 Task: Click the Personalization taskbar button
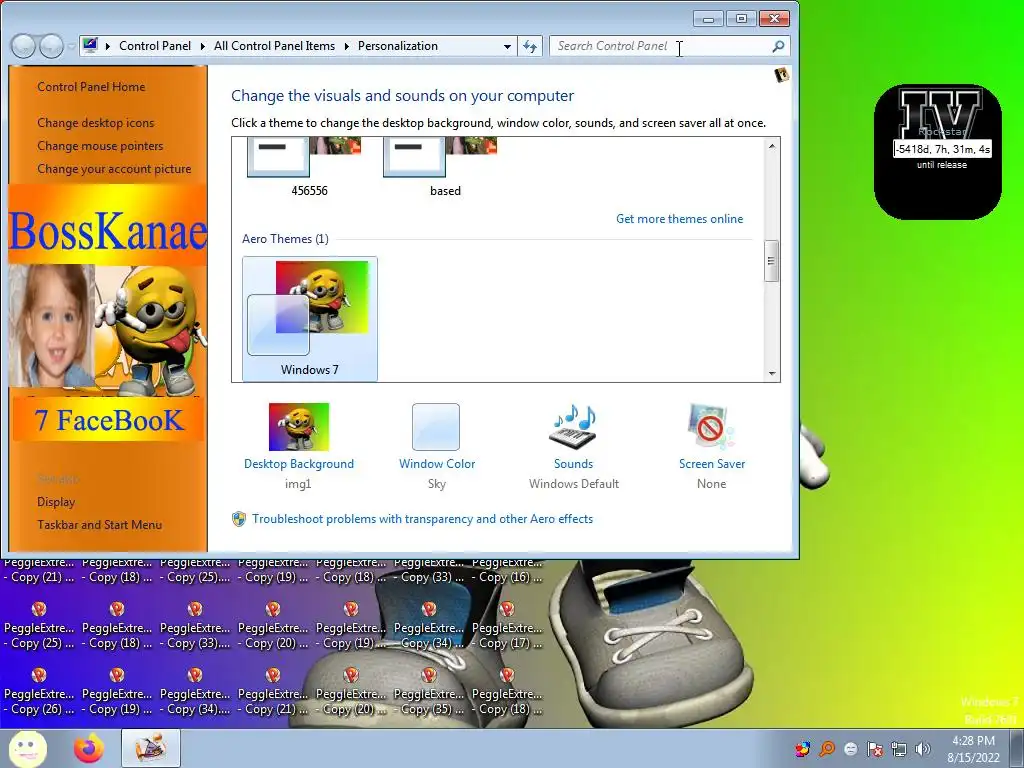(x=151, y=748)
